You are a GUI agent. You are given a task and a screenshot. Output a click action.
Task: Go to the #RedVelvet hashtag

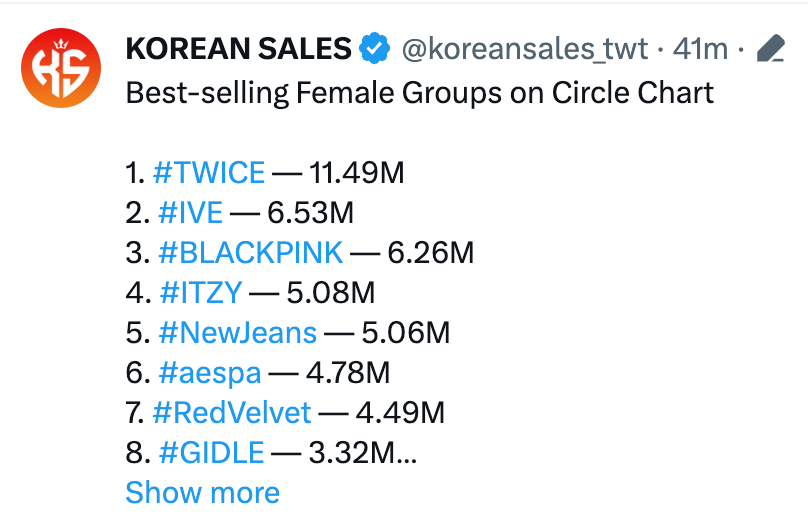click(x=234, y=413)
